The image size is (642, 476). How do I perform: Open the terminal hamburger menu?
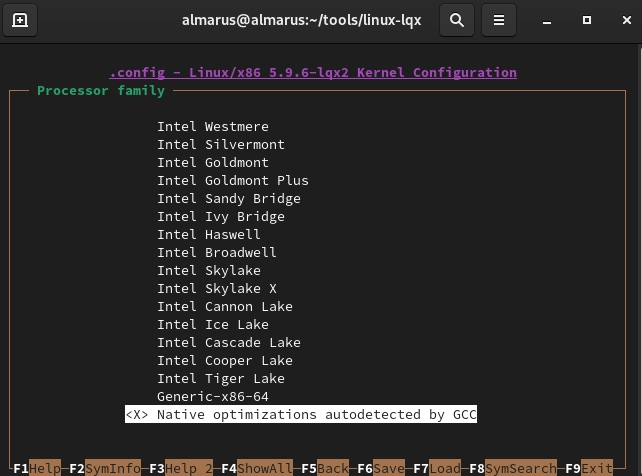coord(499,20)
